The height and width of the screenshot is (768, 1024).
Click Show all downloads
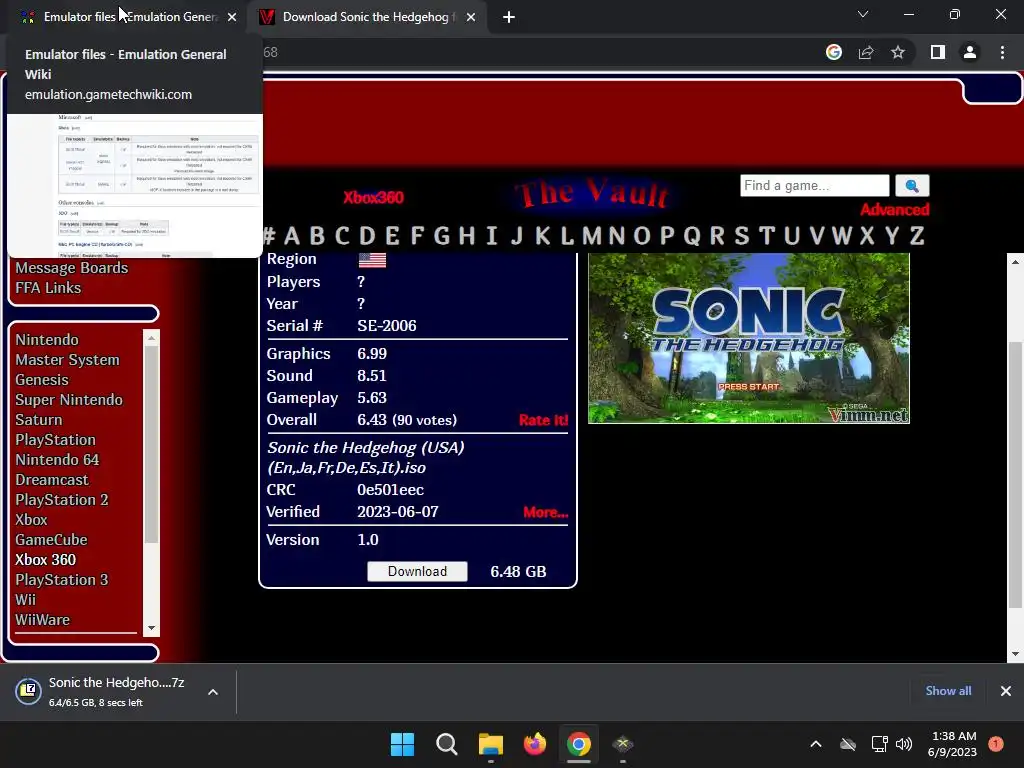pyautogui.click(x=948, y=691)
